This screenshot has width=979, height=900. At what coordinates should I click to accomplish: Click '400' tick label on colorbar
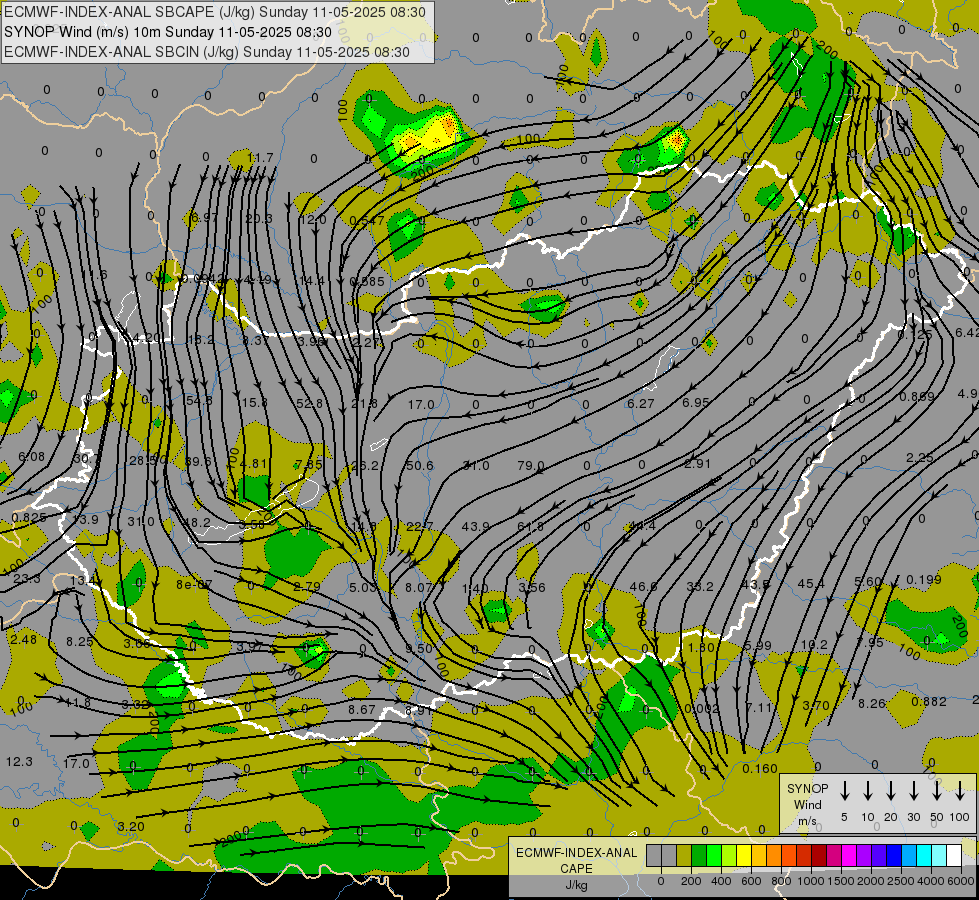tap(721, 881)
